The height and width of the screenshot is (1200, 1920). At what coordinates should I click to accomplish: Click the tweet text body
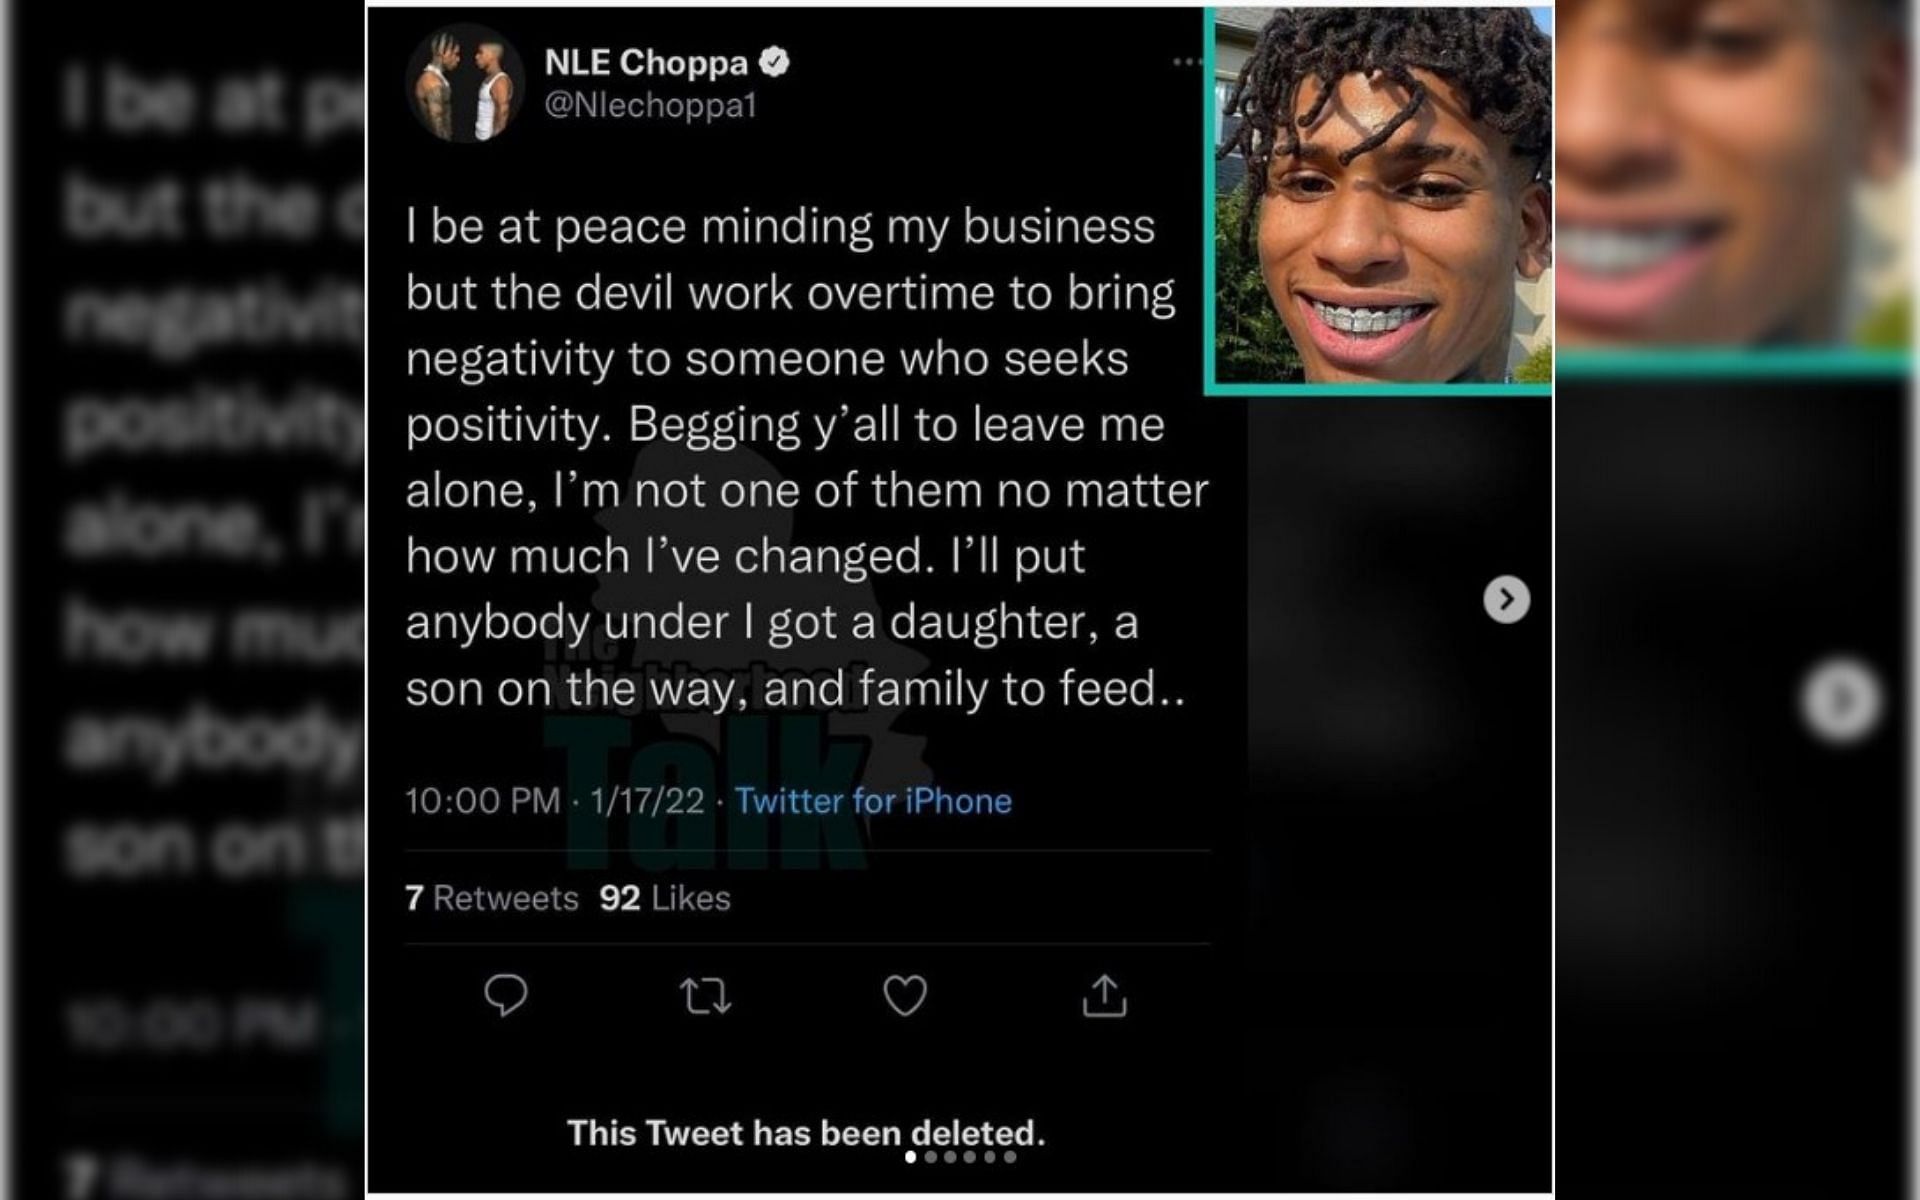coord(806,457)
